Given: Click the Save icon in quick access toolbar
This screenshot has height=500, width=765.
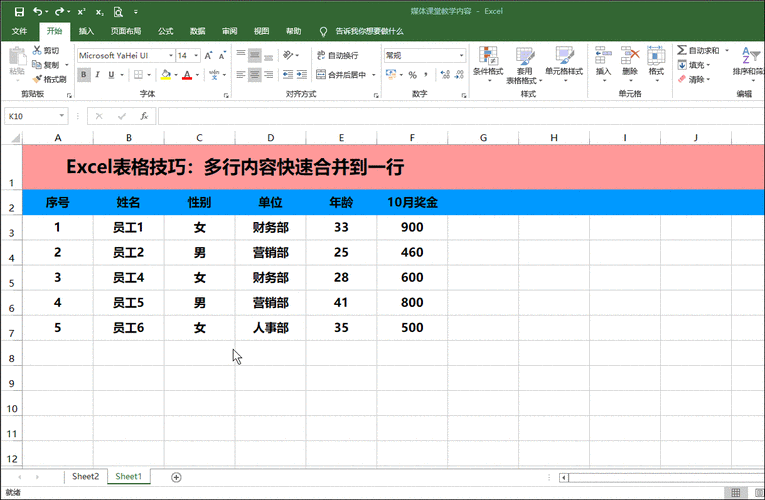Looking at the screenshot, I should [x=19, y=12].
